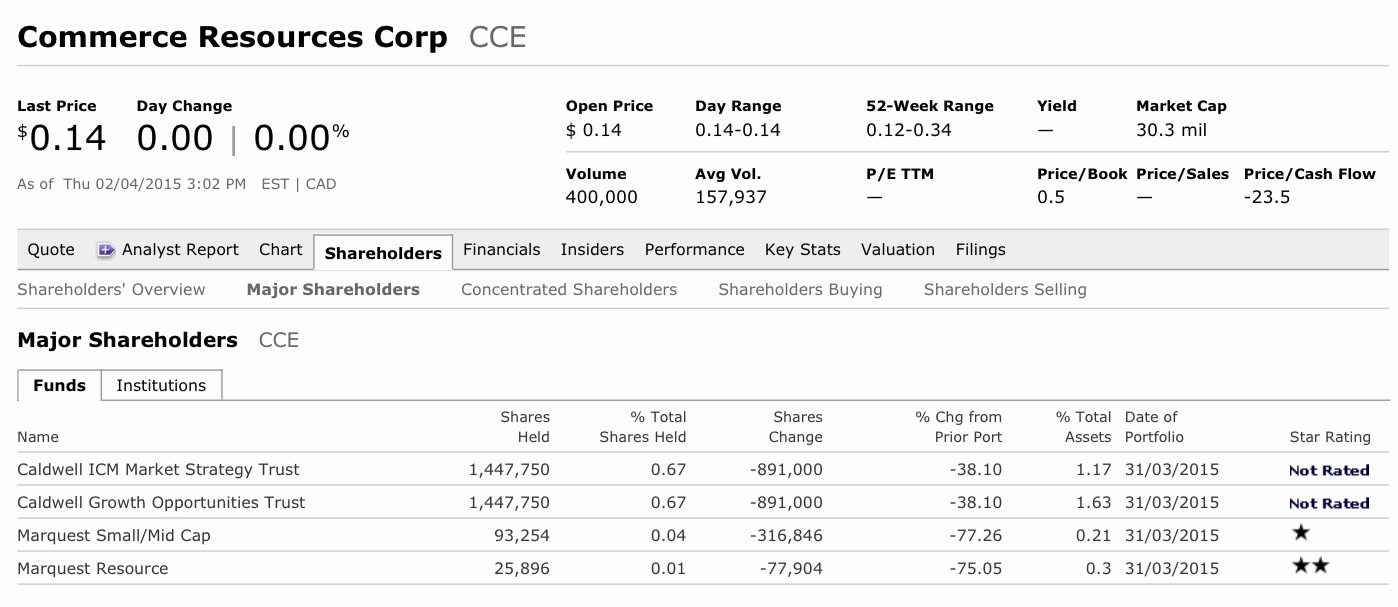This screenshot has width=1398, height=607.
Task: Open the Quote tab
Action: click(x=51, y=250)
